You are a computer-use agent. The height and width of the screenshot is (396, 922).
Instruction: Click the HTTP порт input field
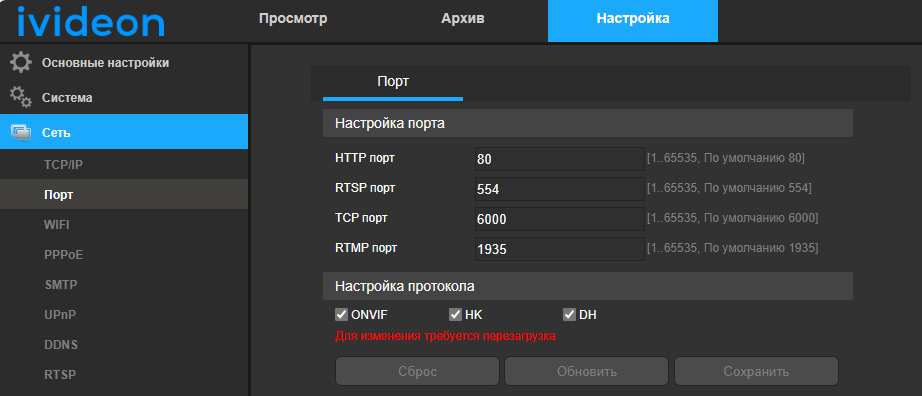[560, 159]
